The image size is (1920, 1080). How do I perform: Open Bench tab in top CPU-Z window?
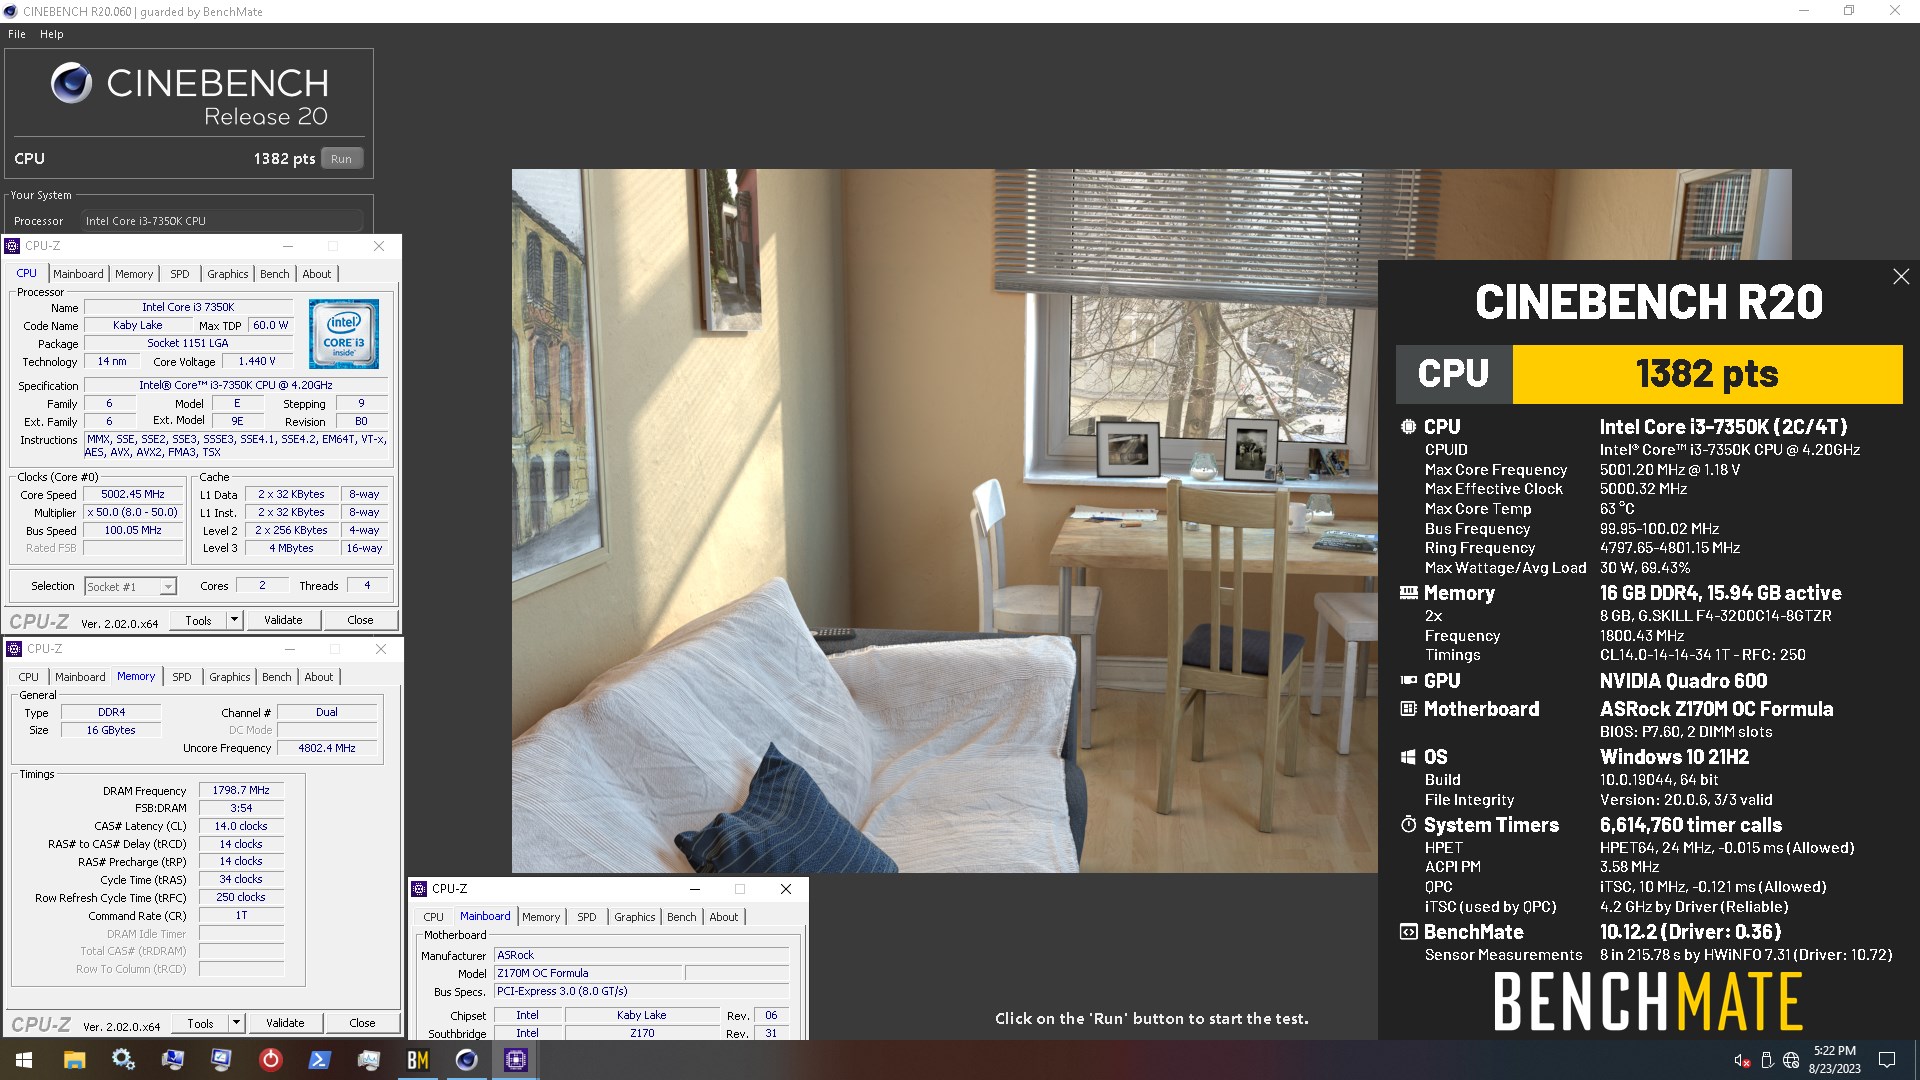tap(275, 274)
